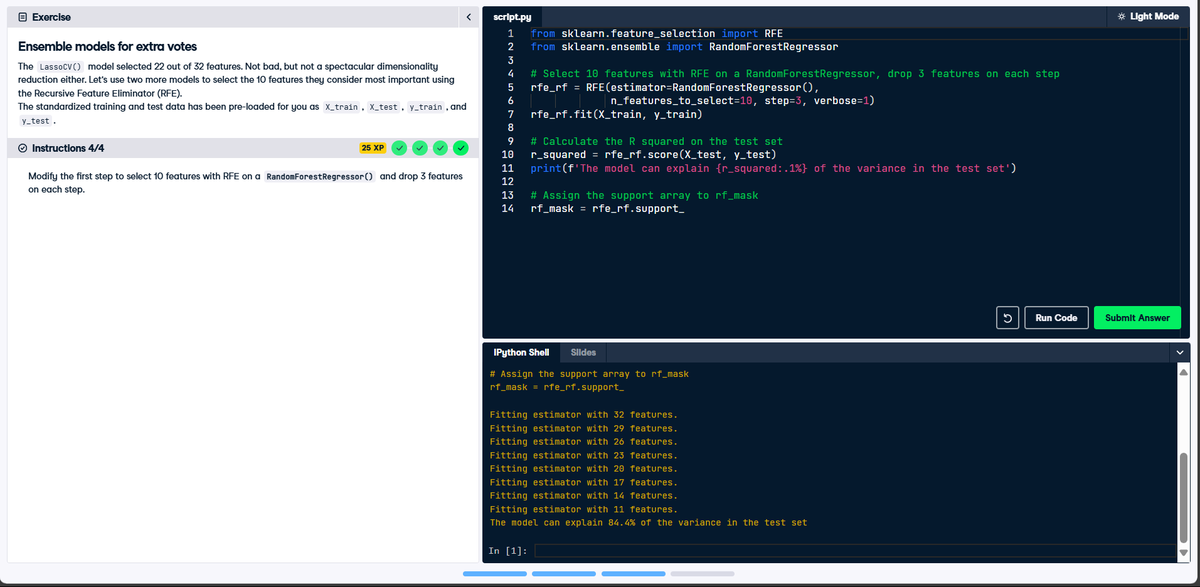
Task: Click code line 1 importing RFE
Action: [657, 33]
